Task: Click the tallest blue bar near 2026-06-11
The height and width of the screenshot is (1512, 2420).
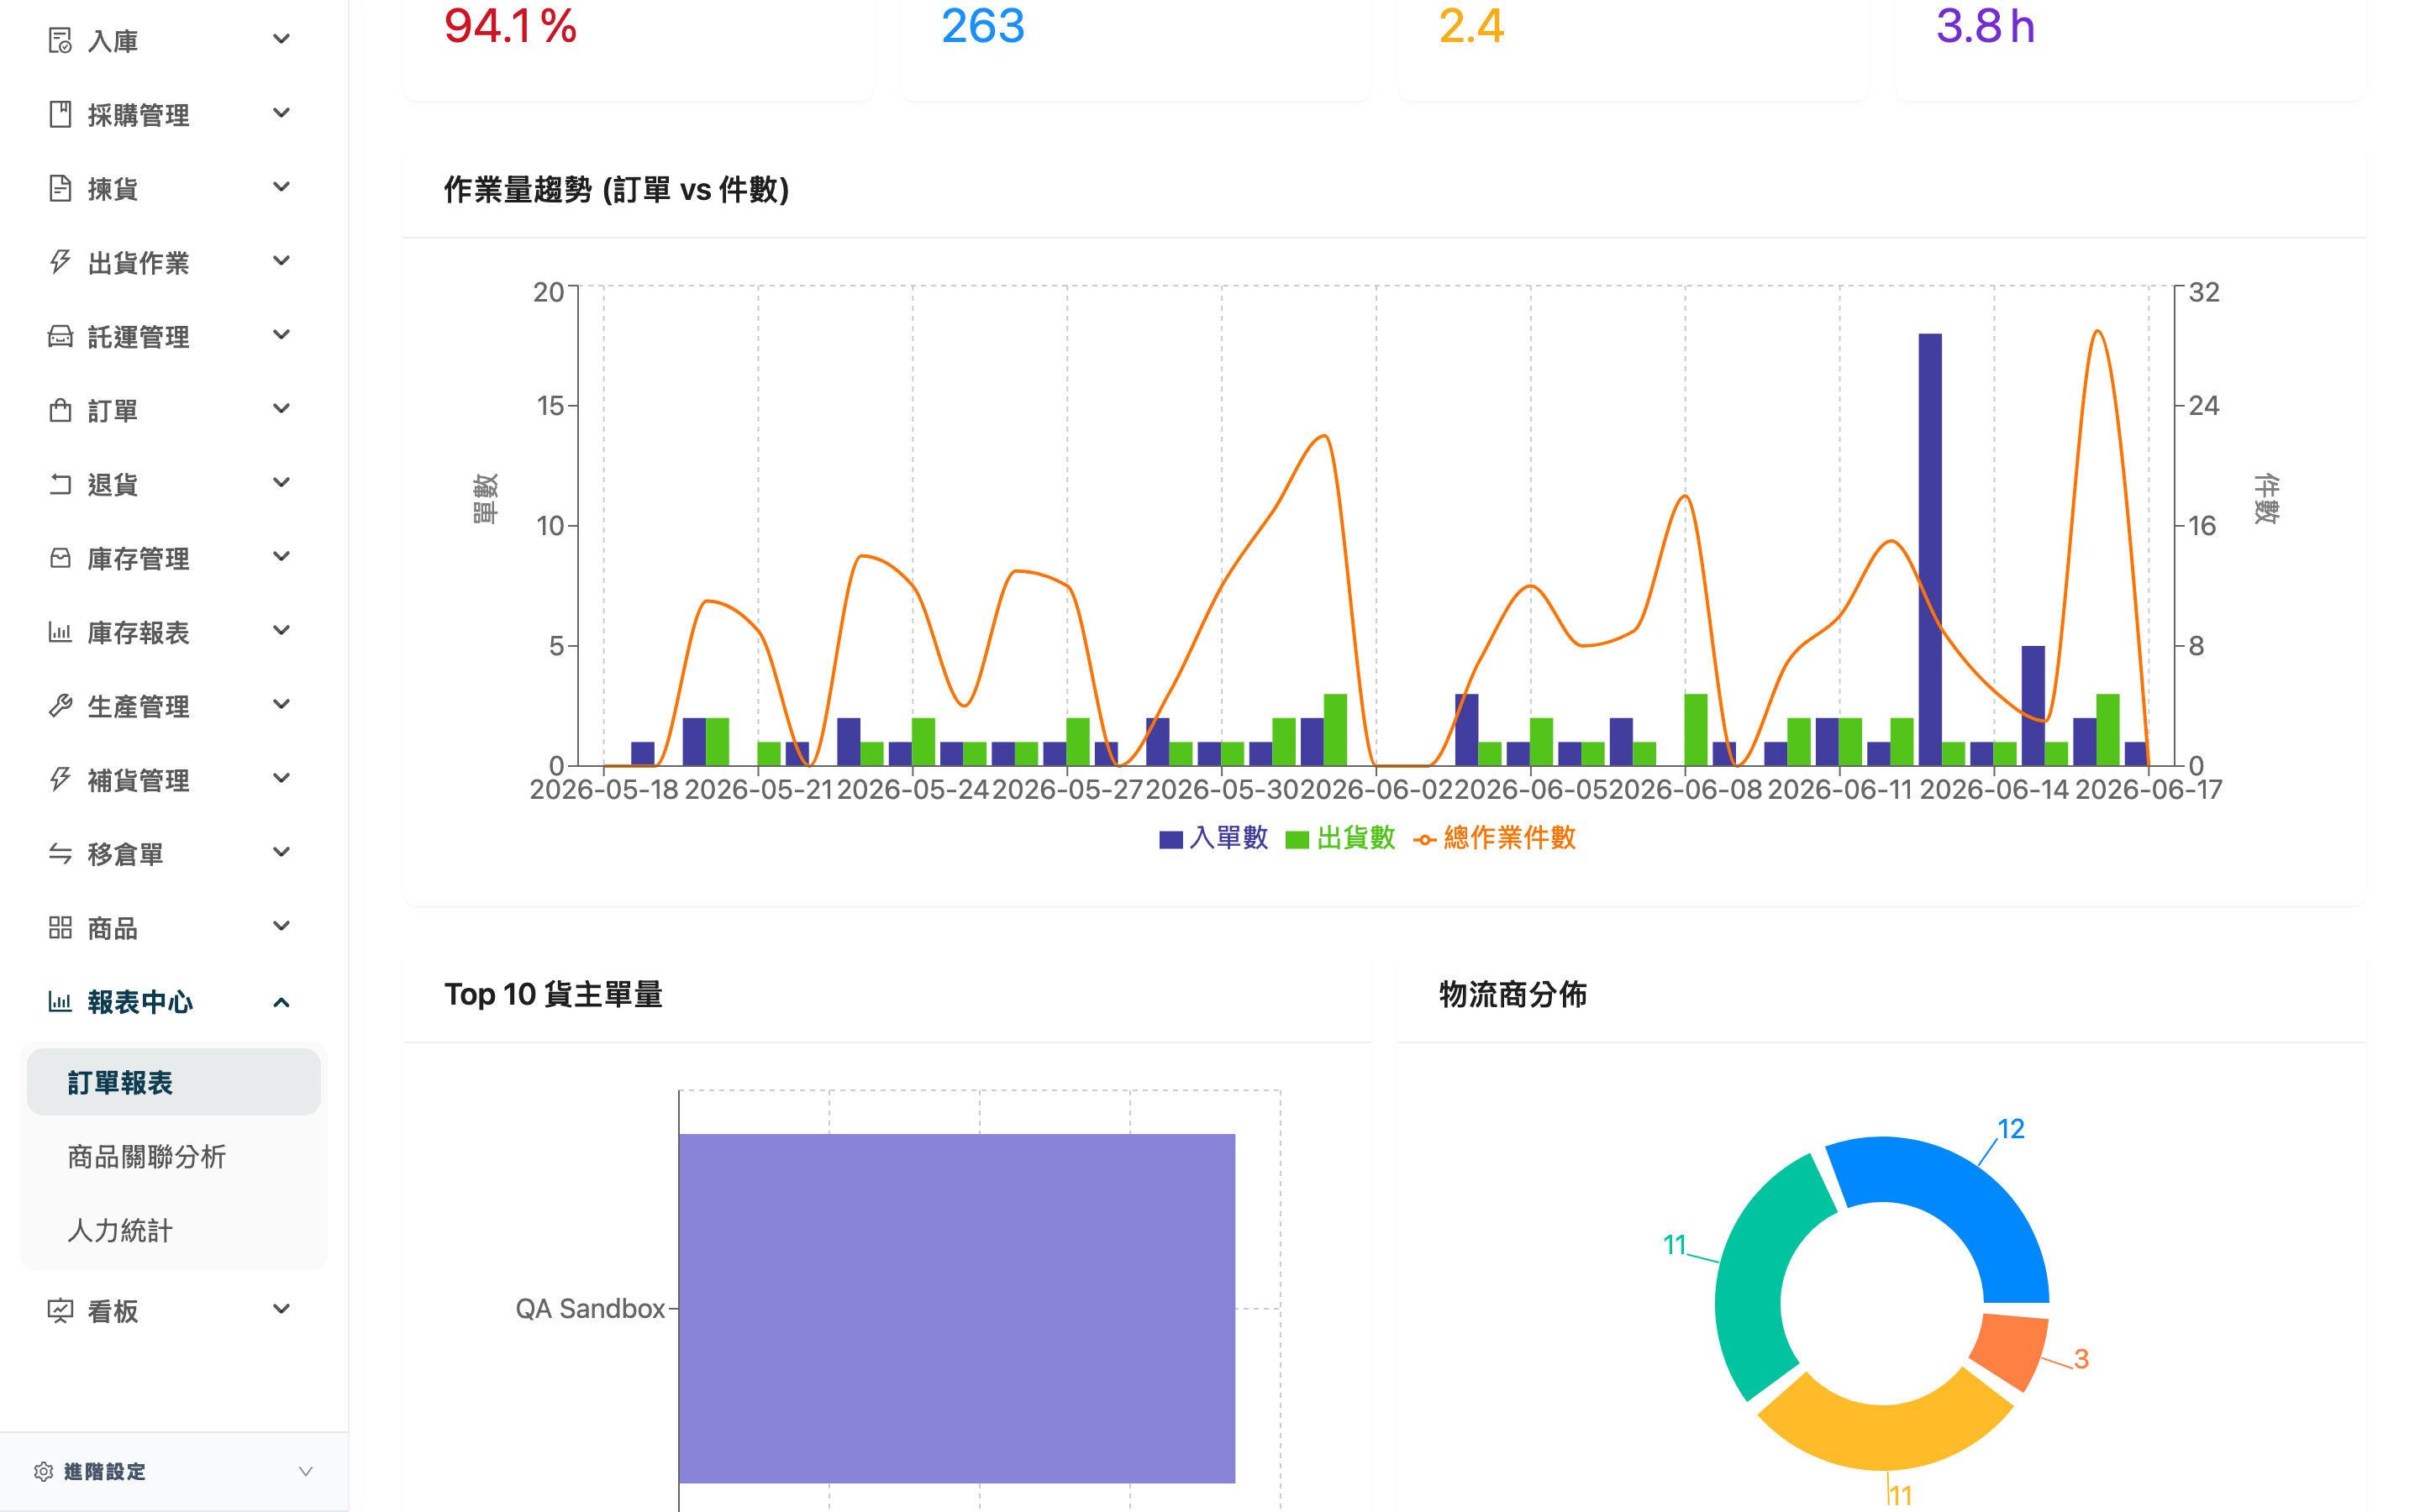Action: pyautogui.click(x=1930, y=549)
